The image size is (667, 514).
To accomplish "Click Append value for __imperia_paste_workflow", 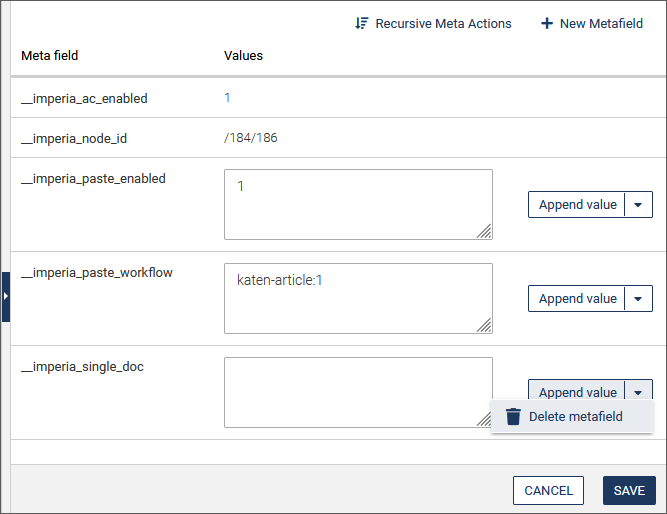I will coord(577,299).
